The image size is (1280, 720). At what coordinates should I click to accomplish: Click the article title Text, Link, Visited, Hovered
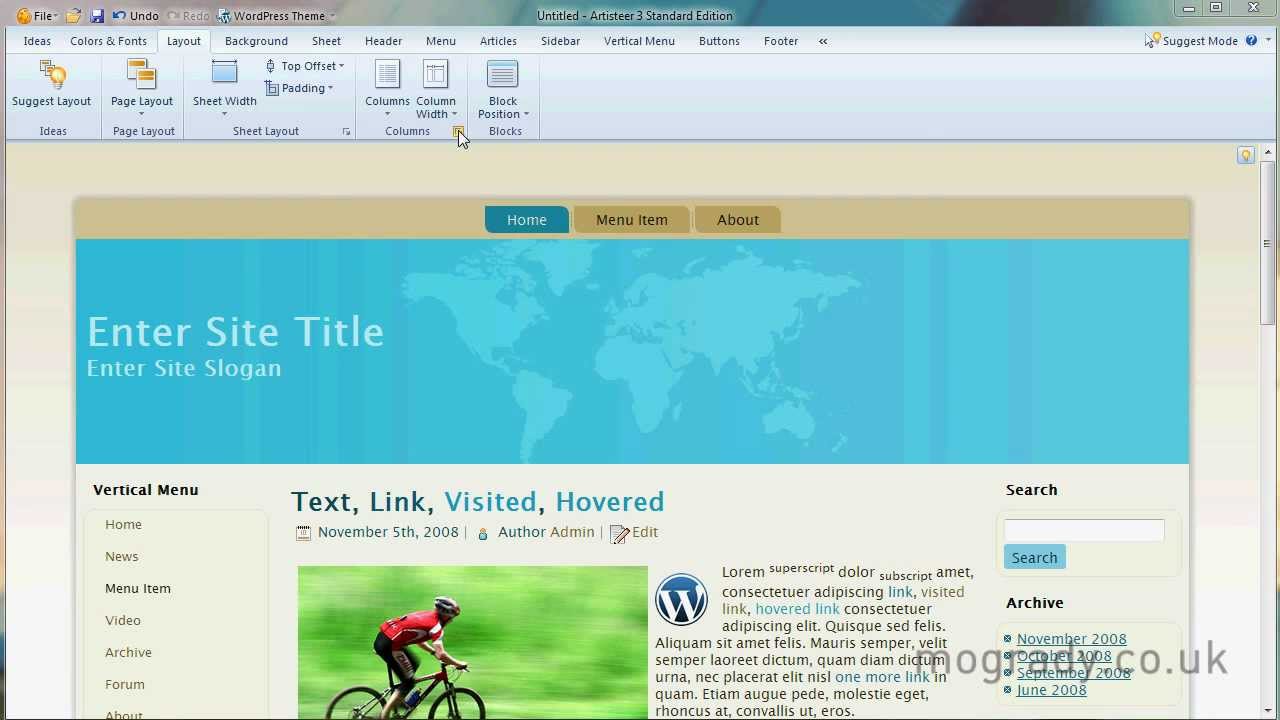coord(478,502)
